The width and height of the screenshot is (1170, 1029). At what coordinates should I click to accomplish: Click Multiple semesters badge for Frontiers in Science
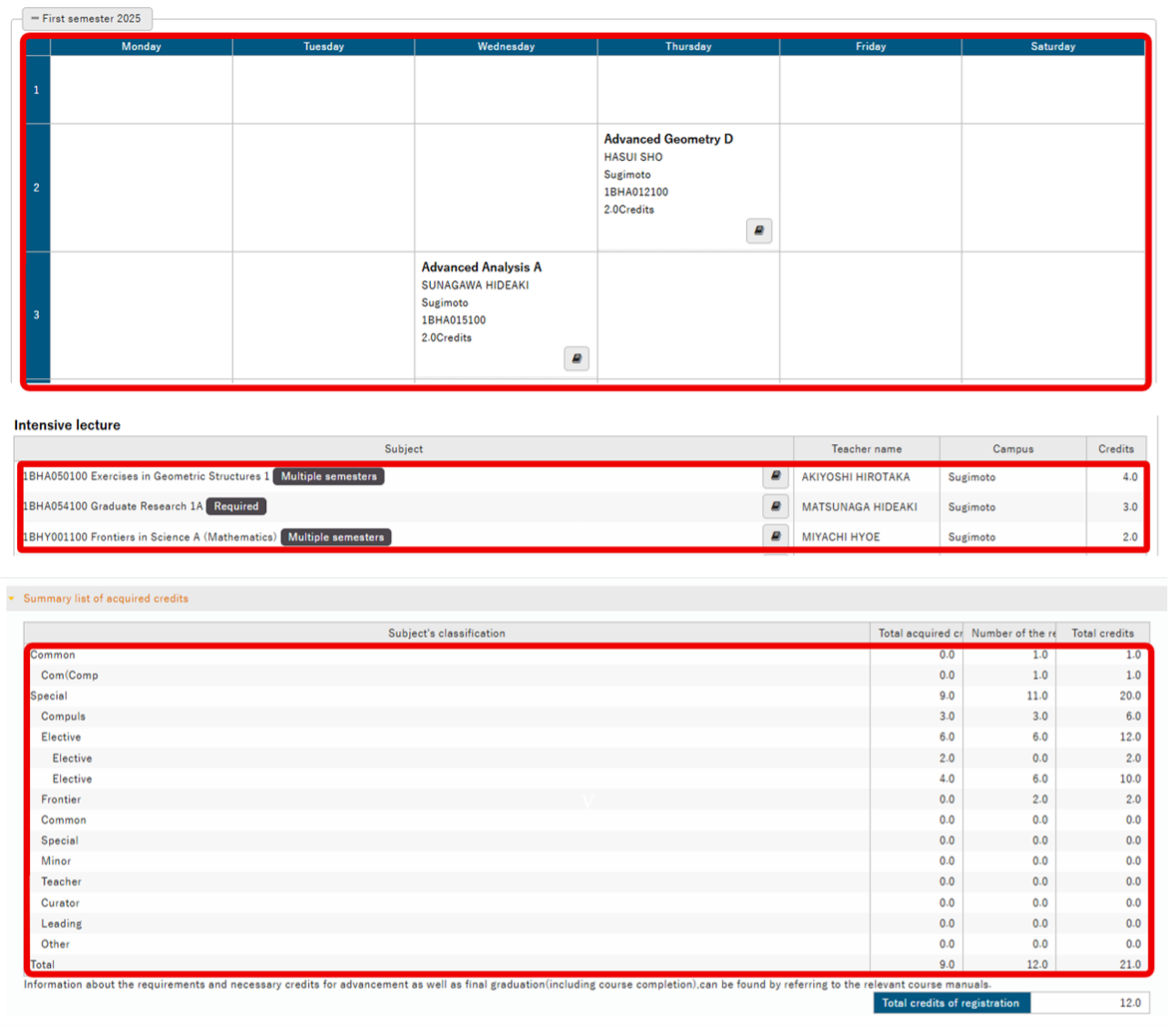coord(337,537)
